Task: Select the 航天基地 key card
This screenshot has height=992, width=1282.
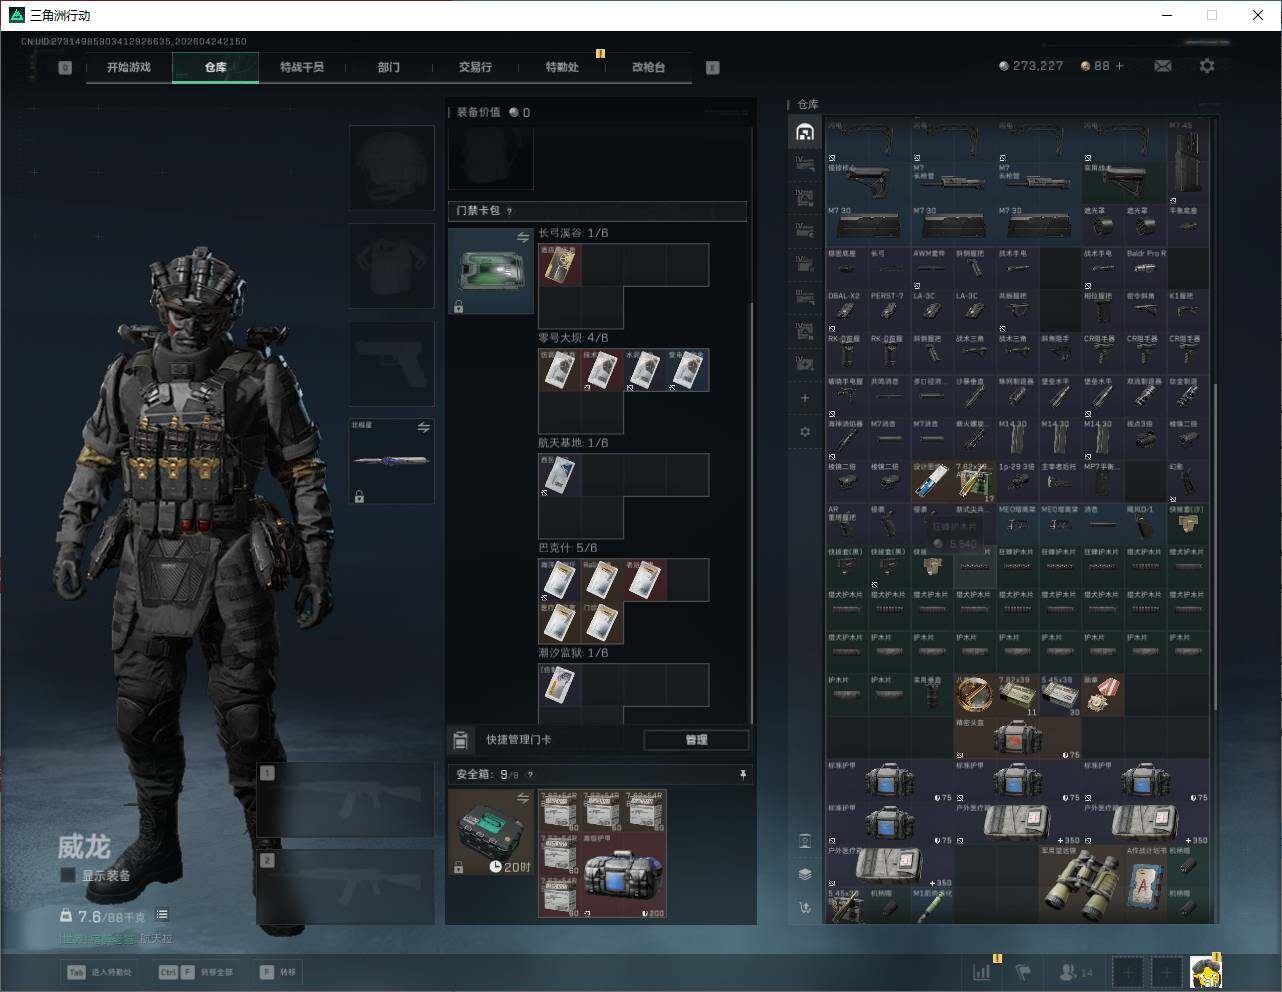Action: click(560, 475)
